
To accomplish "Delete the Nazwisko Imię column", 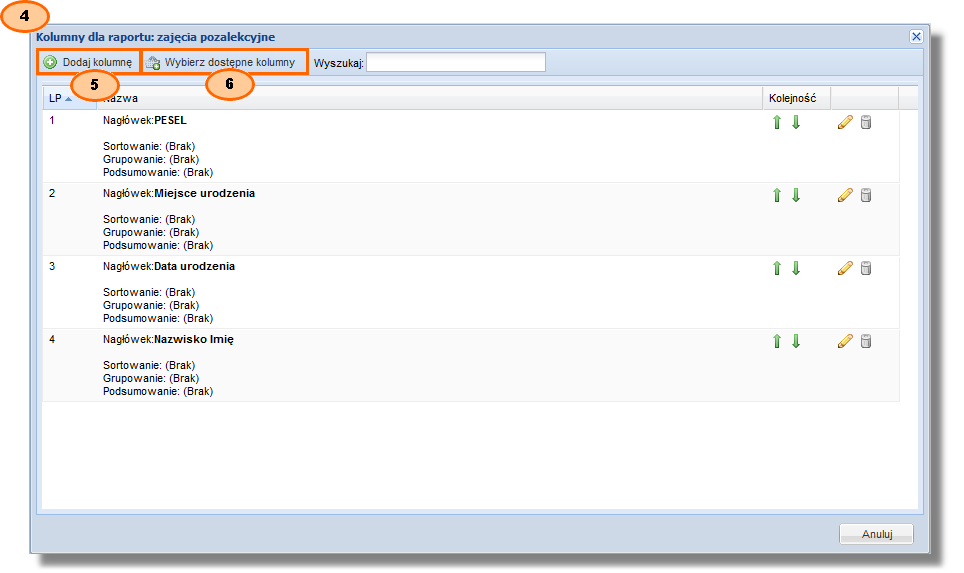I will click(x=866, y=341).
